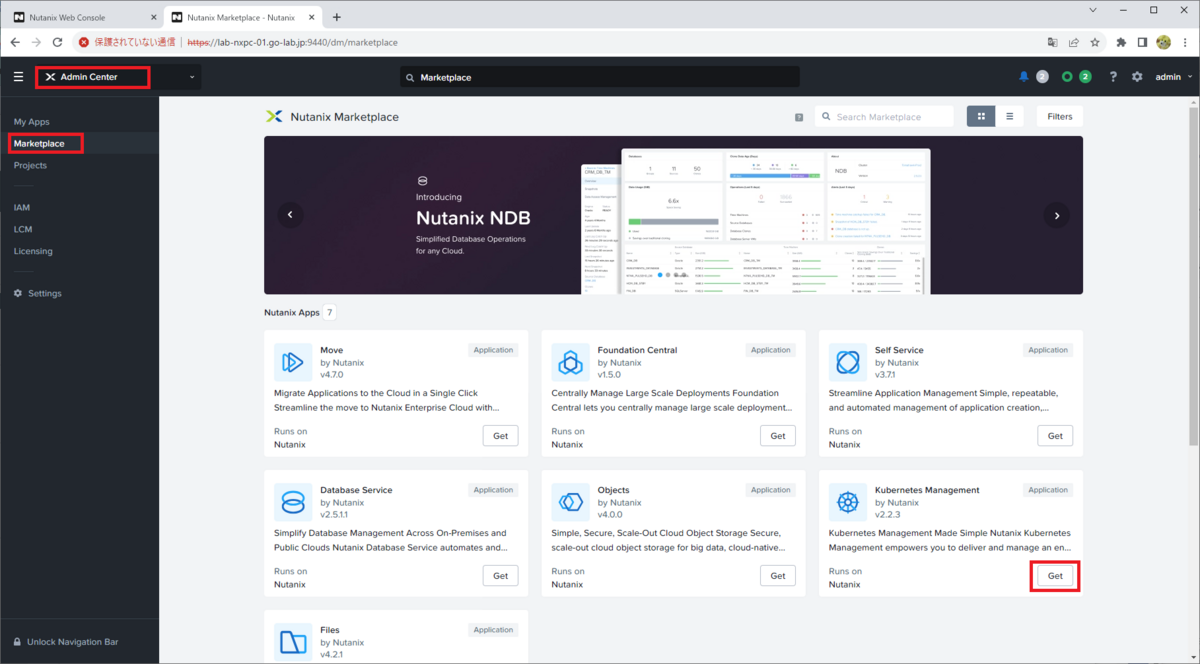Show the previous banner slide
The height and width of the screenshot is (664, 1200).
(291, 215)
